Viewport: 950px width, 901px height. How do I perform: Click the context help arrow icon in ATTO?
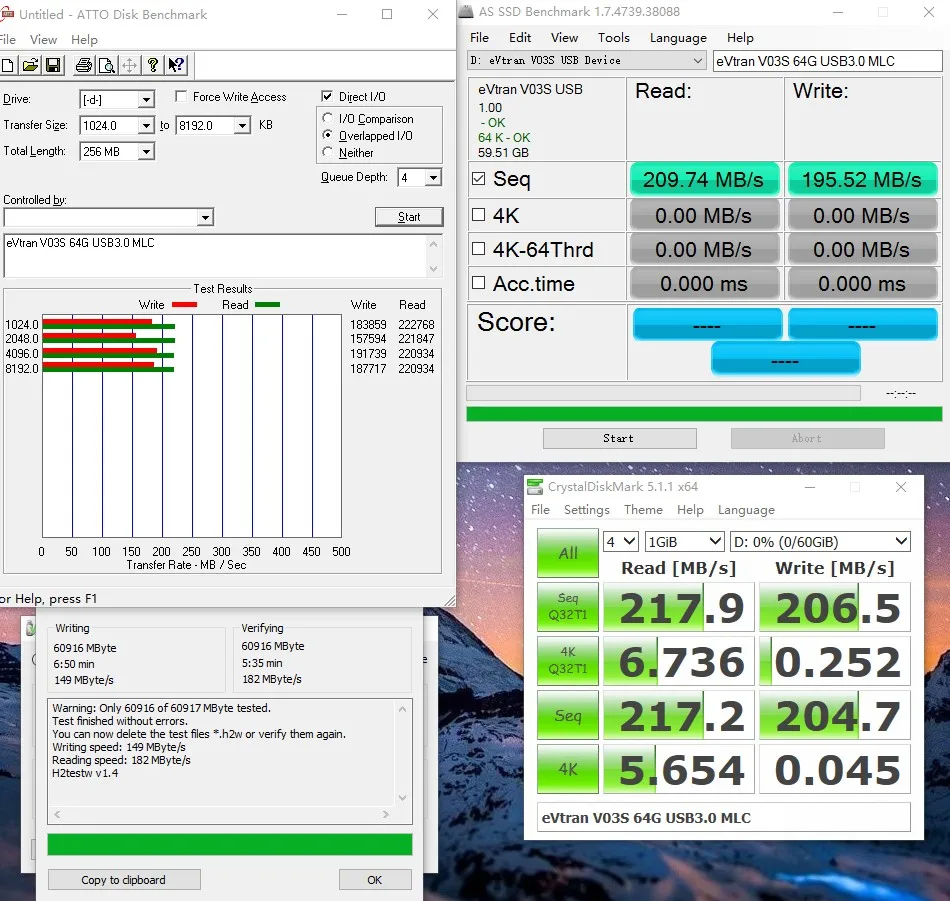pos(176,65)
